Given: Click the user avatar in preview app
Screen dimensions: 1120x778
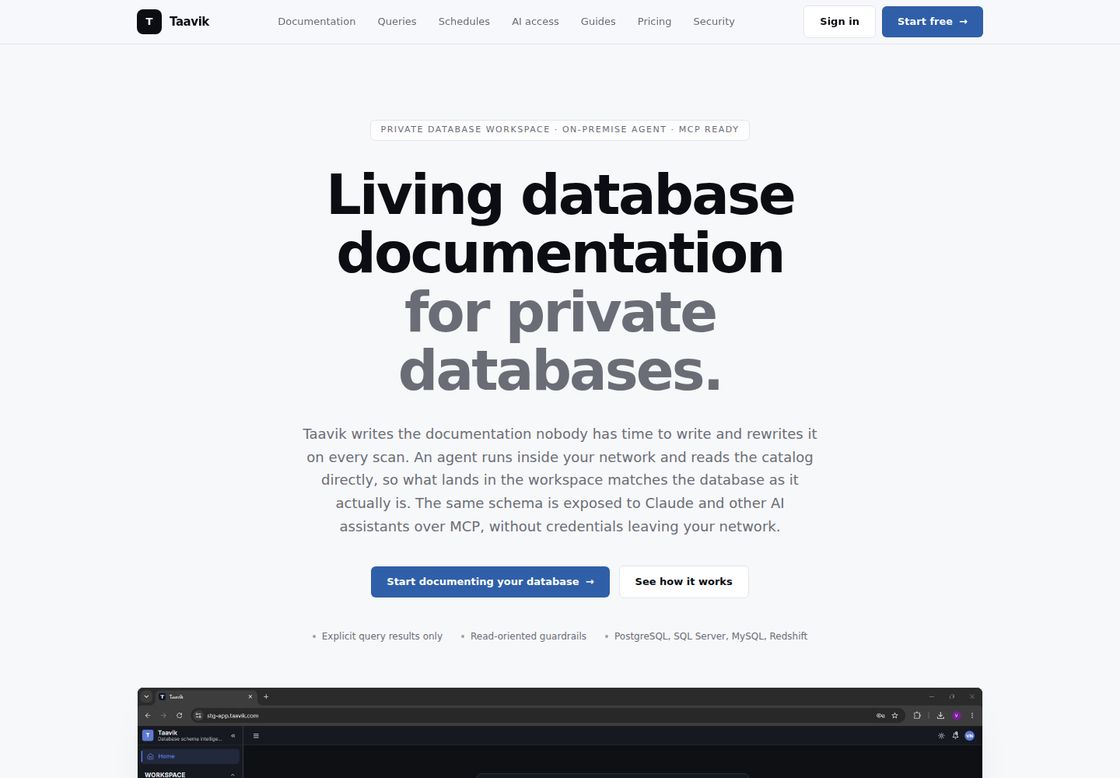Looking at the screenshot, I should [x=969, y=735].
